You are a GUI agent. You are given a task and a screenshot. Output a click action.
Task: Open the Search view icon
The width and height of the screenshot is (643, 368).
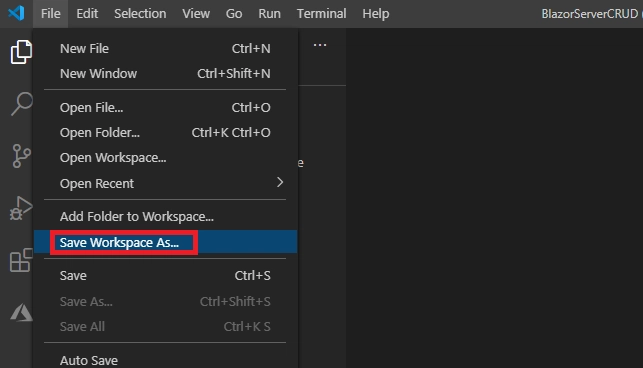tap(21, 103)
